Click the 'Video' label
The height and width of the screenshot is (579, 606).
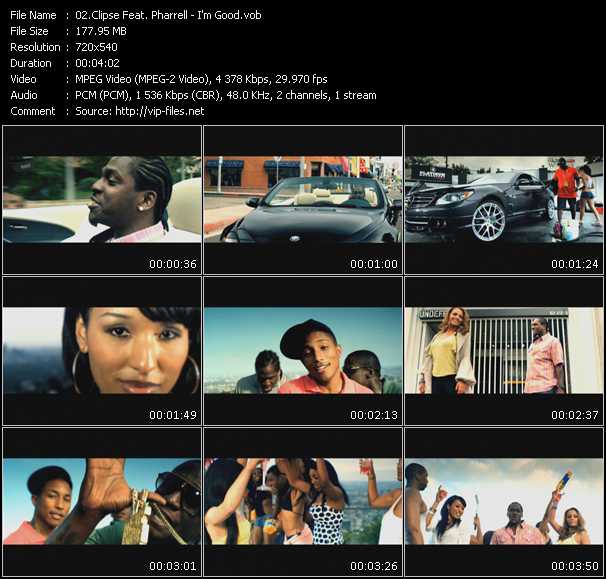pyautogui.click(x=23, y=79)
